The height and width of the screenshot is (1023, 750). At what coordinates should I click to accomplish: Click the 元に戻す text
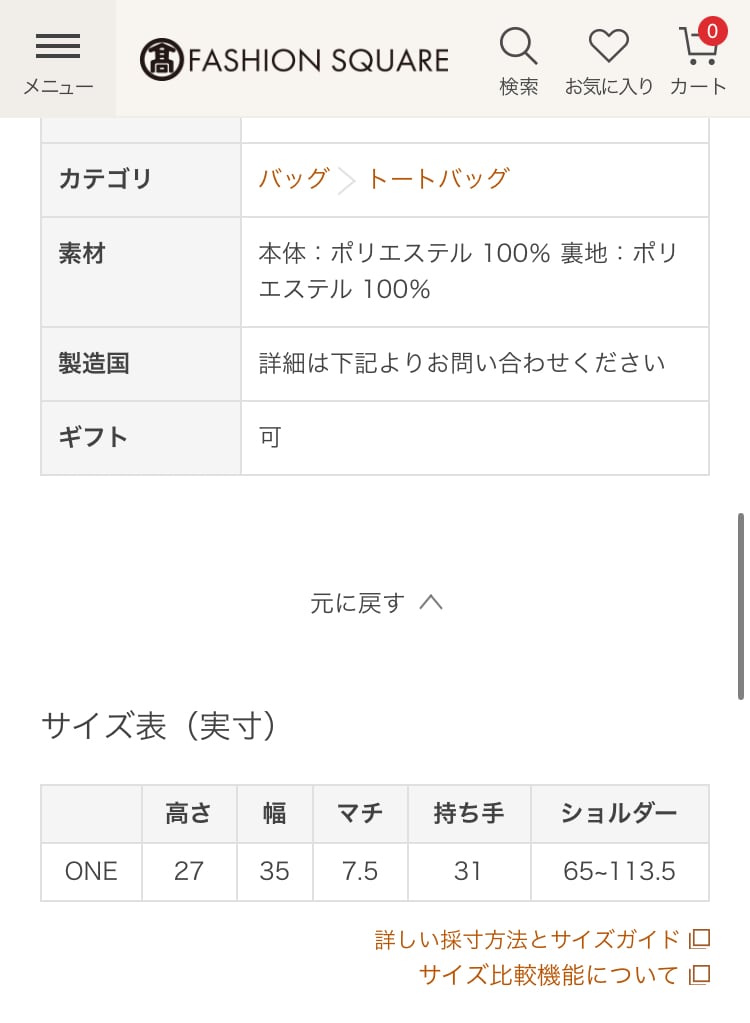pyautogui.click(x=357, y=603)
